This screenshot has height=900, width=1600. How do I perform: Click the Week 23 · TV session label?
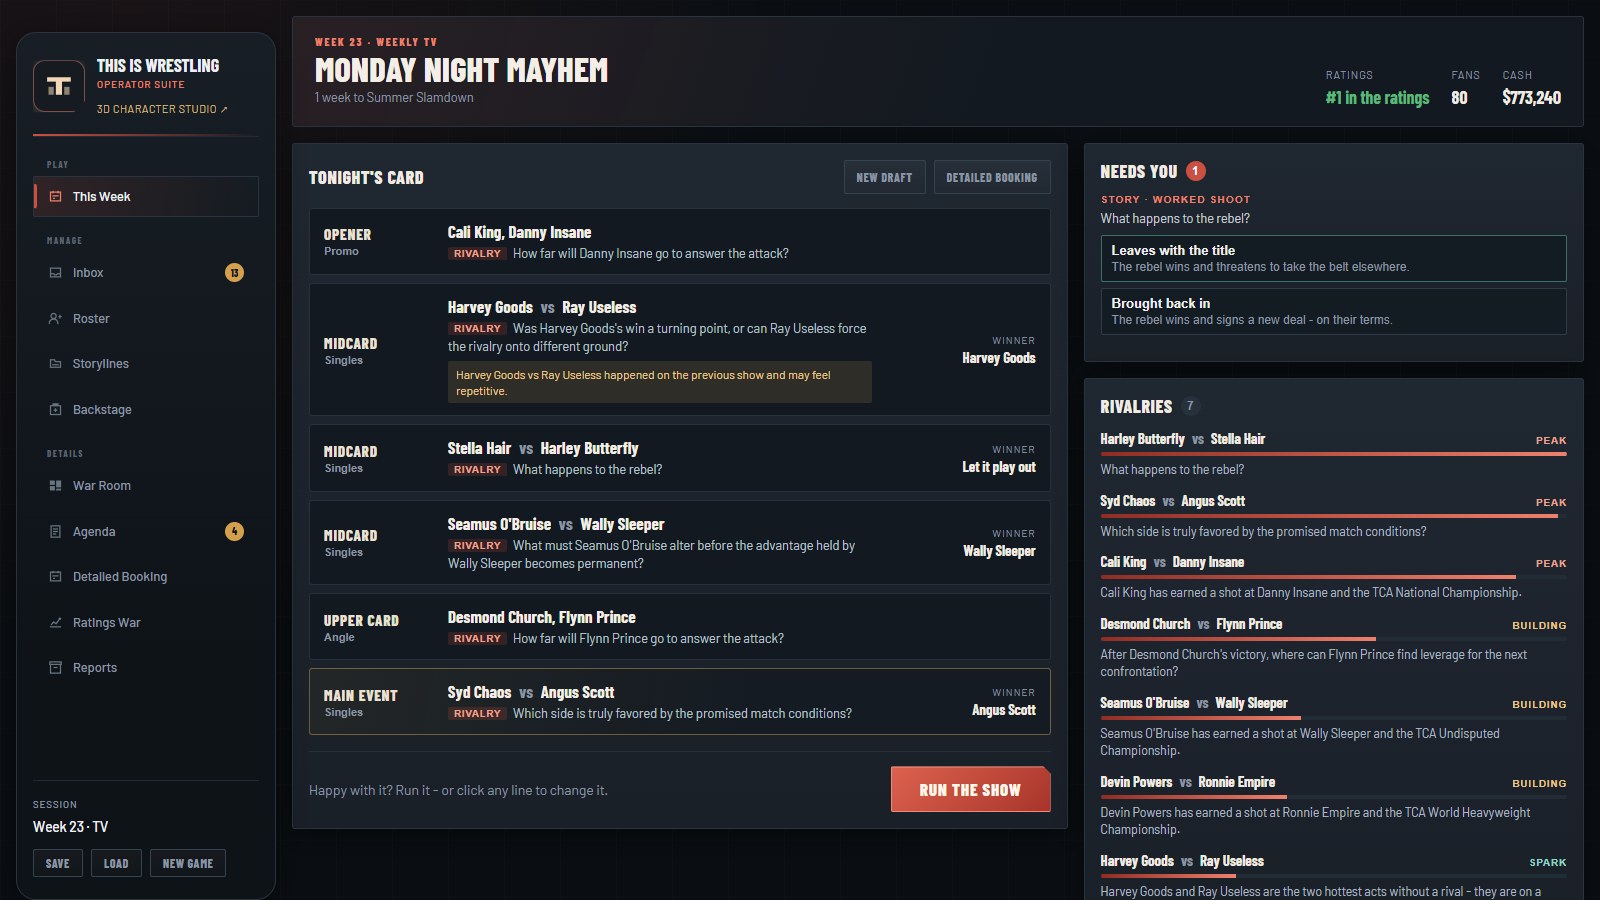70,827
